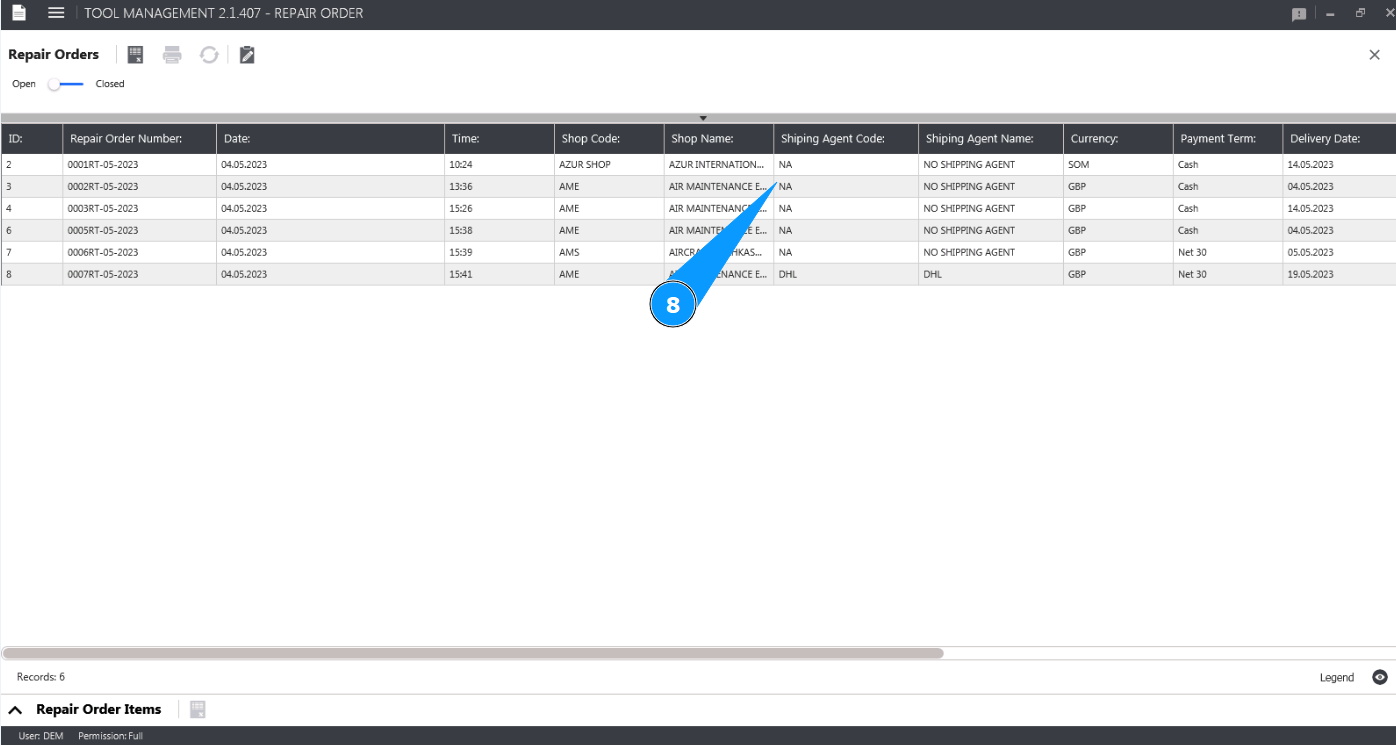
Task: Click Net 30 in the 0007RT-05-2023 row
Action: pos(1229,275)
